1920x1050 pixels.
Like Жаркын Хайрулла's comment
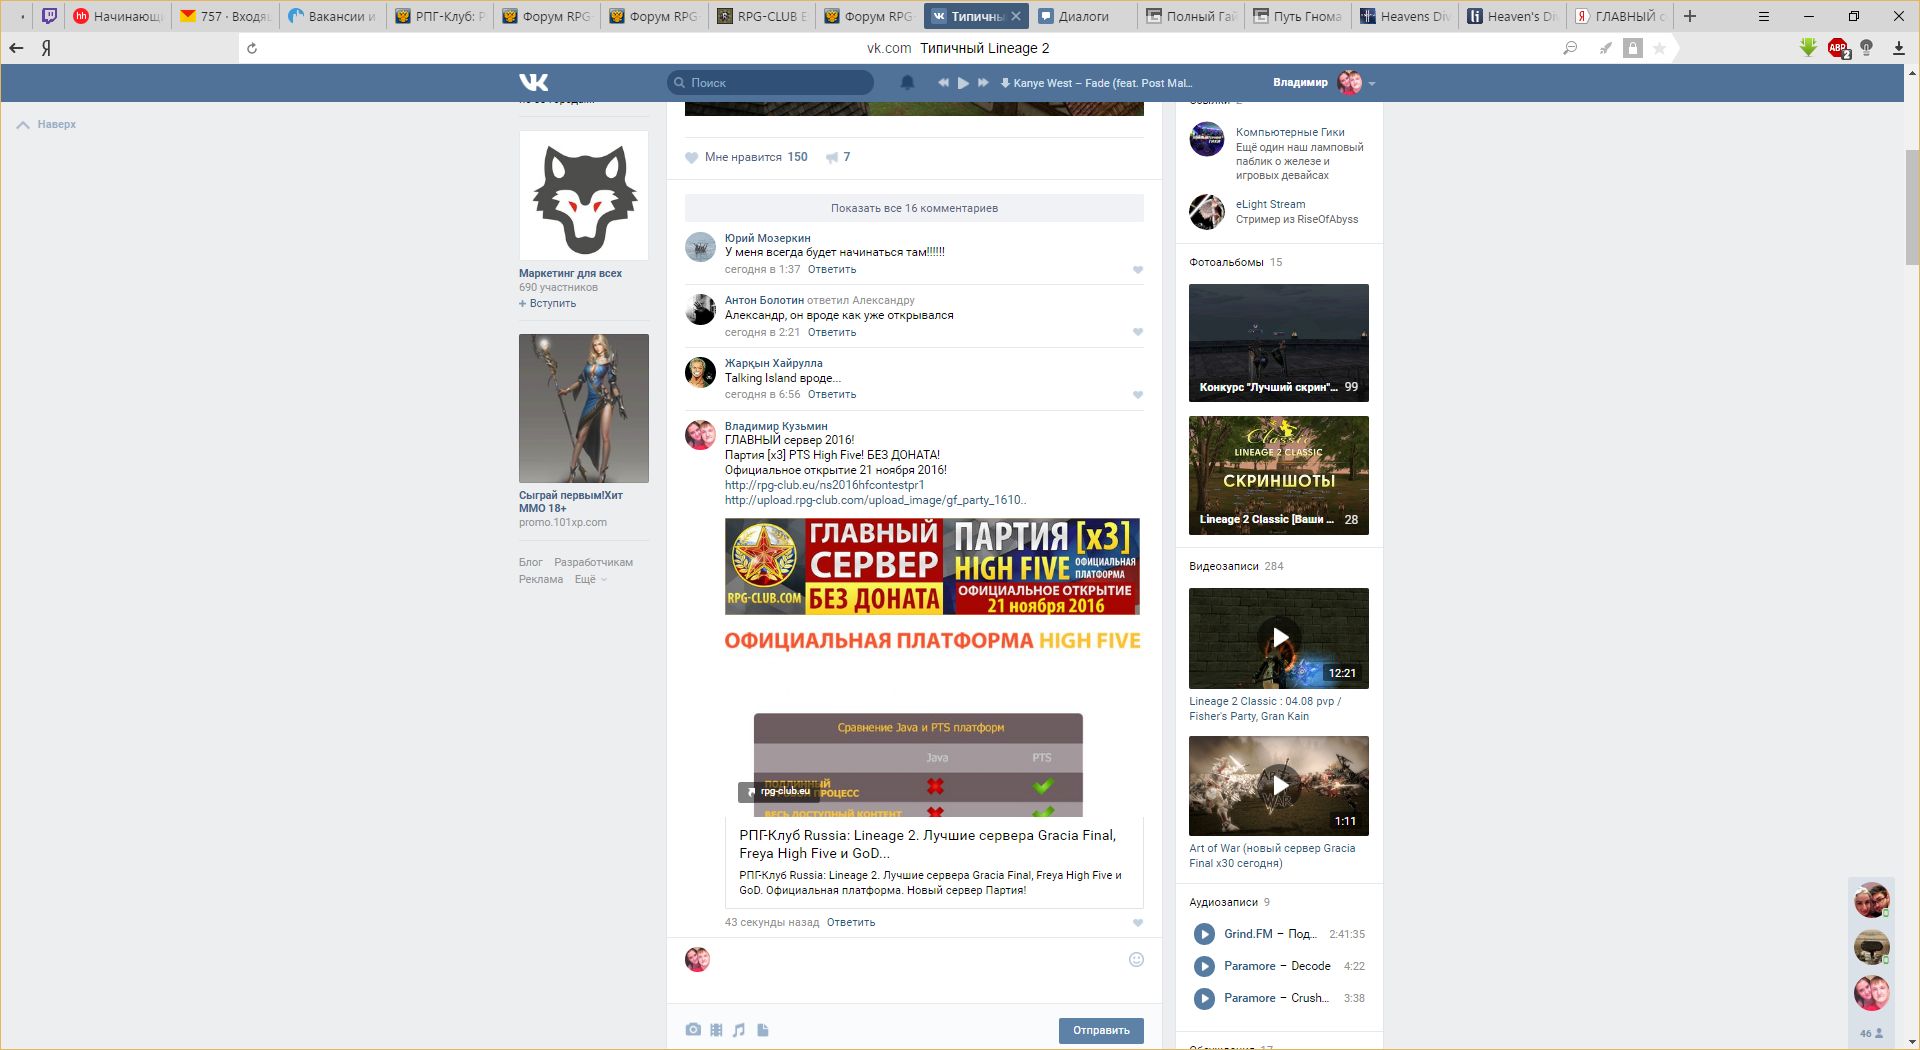click(x=1137, y=395)
